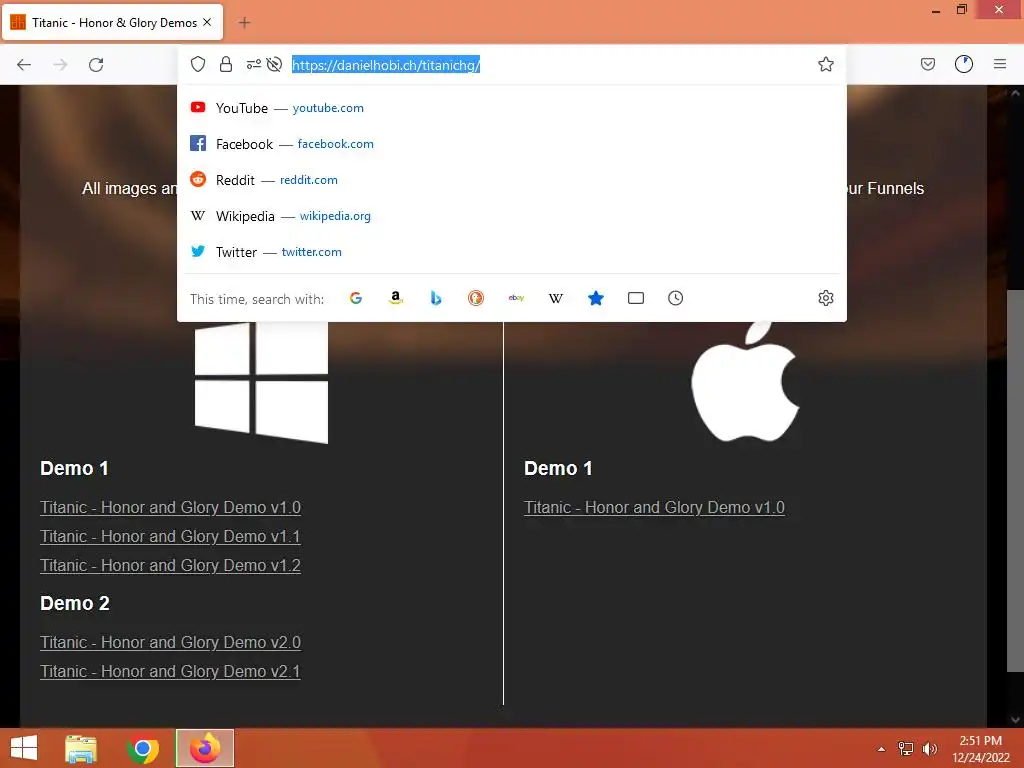This screenshot has width=1024, height=768.
Task: Search bookmarks using the blue star icon
Action: [596, 298]
